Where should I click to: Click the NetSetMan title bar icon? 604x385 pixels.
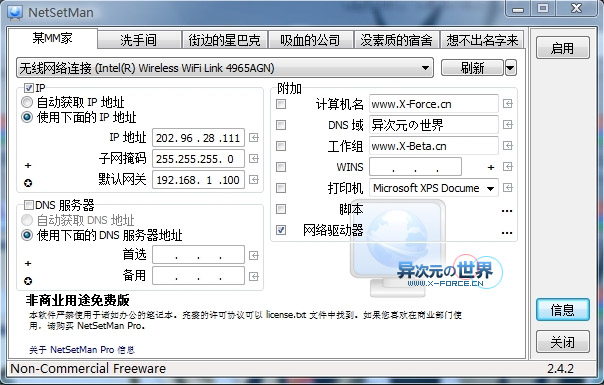click(x=15, y=12)
